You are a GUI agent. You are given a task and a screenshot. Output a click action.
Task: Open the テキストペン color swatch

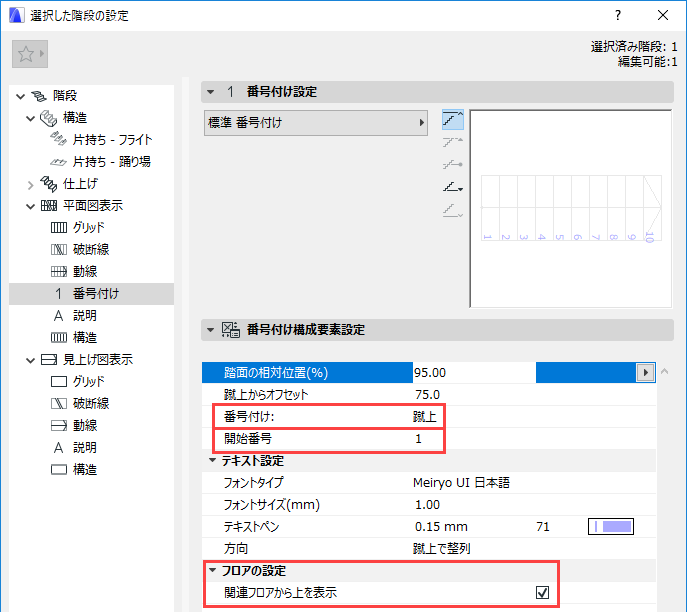[x=611, y=526]
